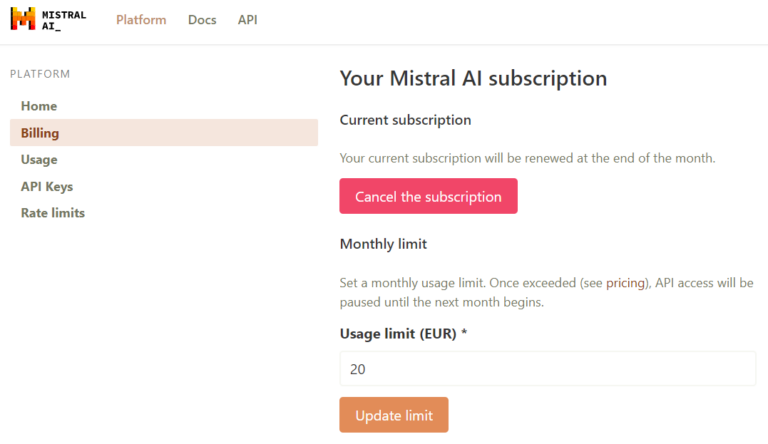Viewport: 768px width, 444px height.
Task: Open the Platform top navigation item
Action: (x=141, y=20)
